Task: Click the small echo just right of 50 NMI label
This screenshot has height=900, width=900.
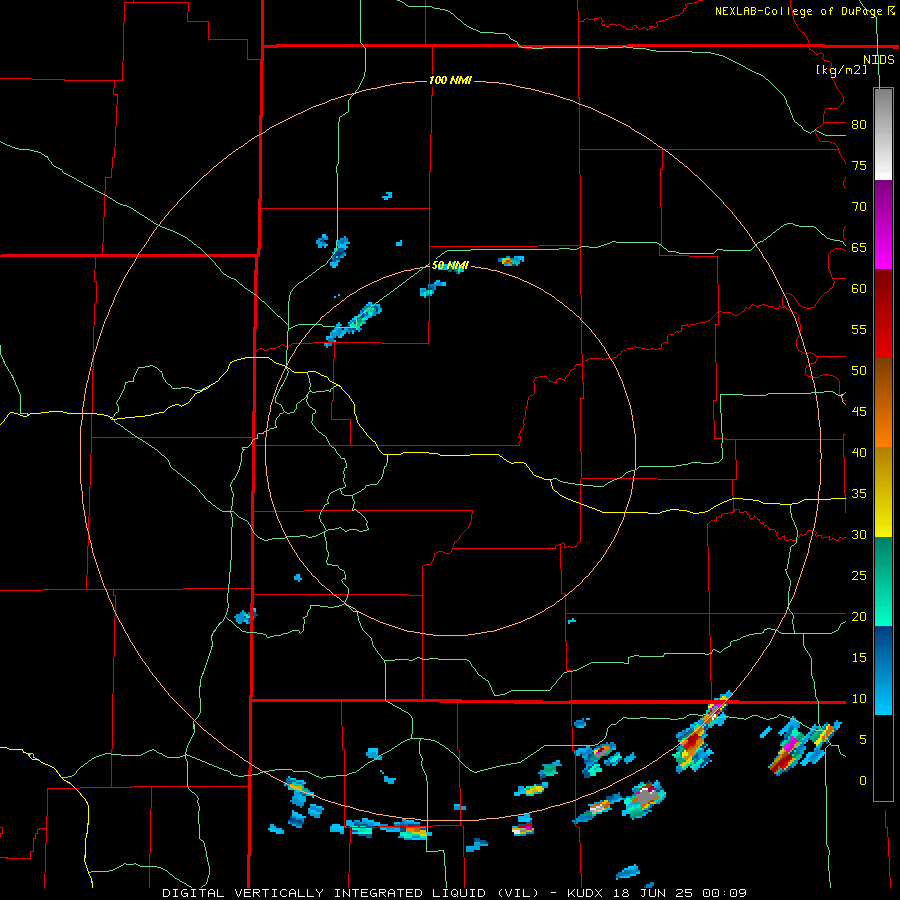Action: click(510, 261)
